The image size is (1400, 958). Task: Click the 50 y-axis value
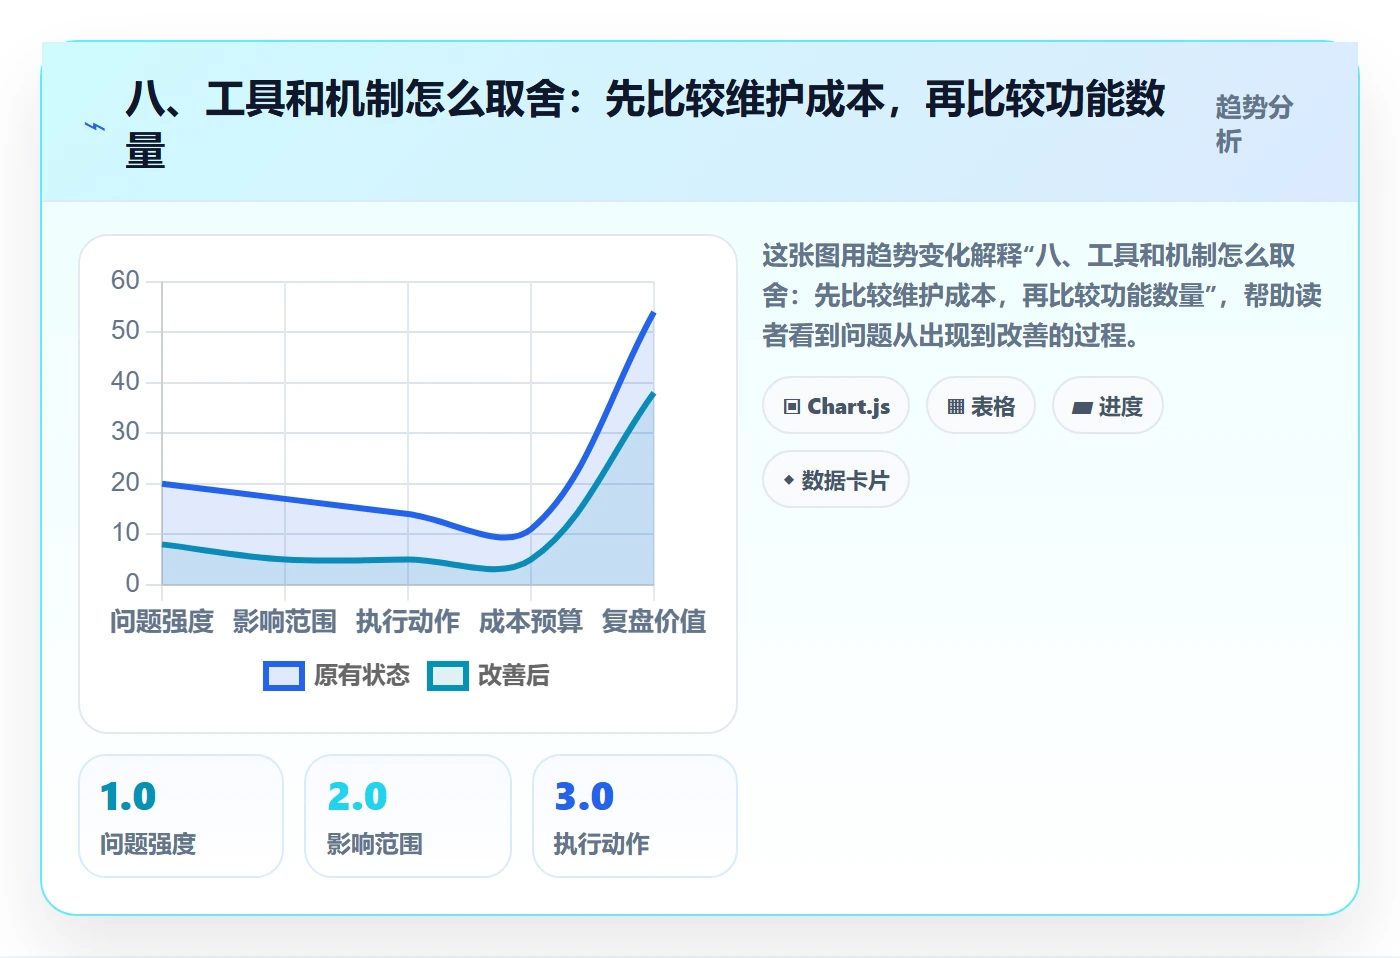pos(125,330)
